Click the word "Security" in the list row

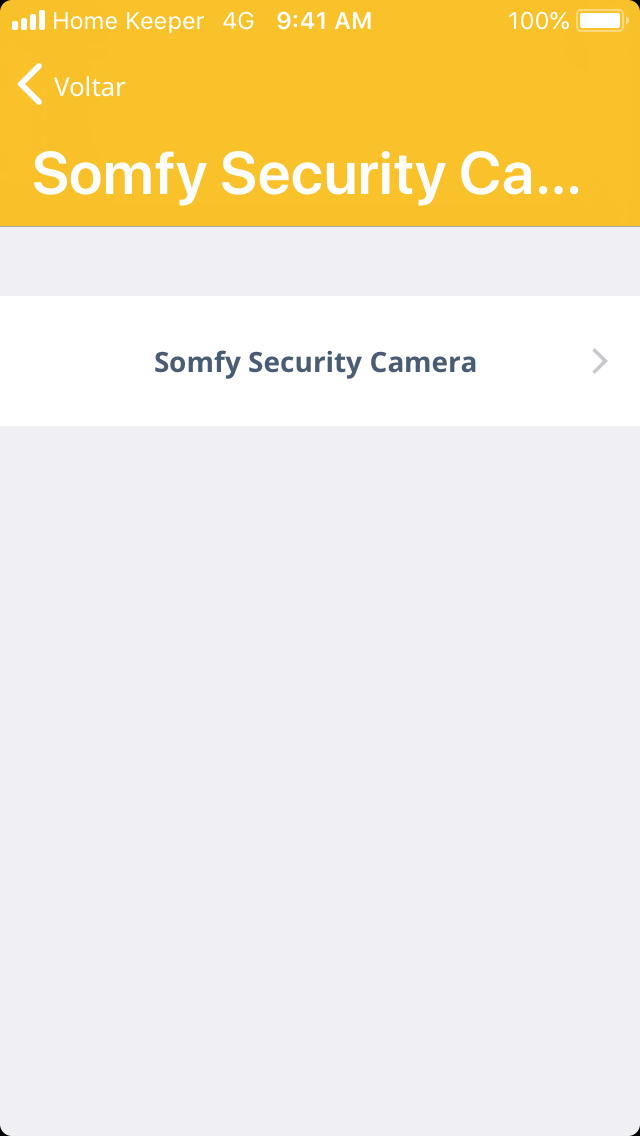304,361
